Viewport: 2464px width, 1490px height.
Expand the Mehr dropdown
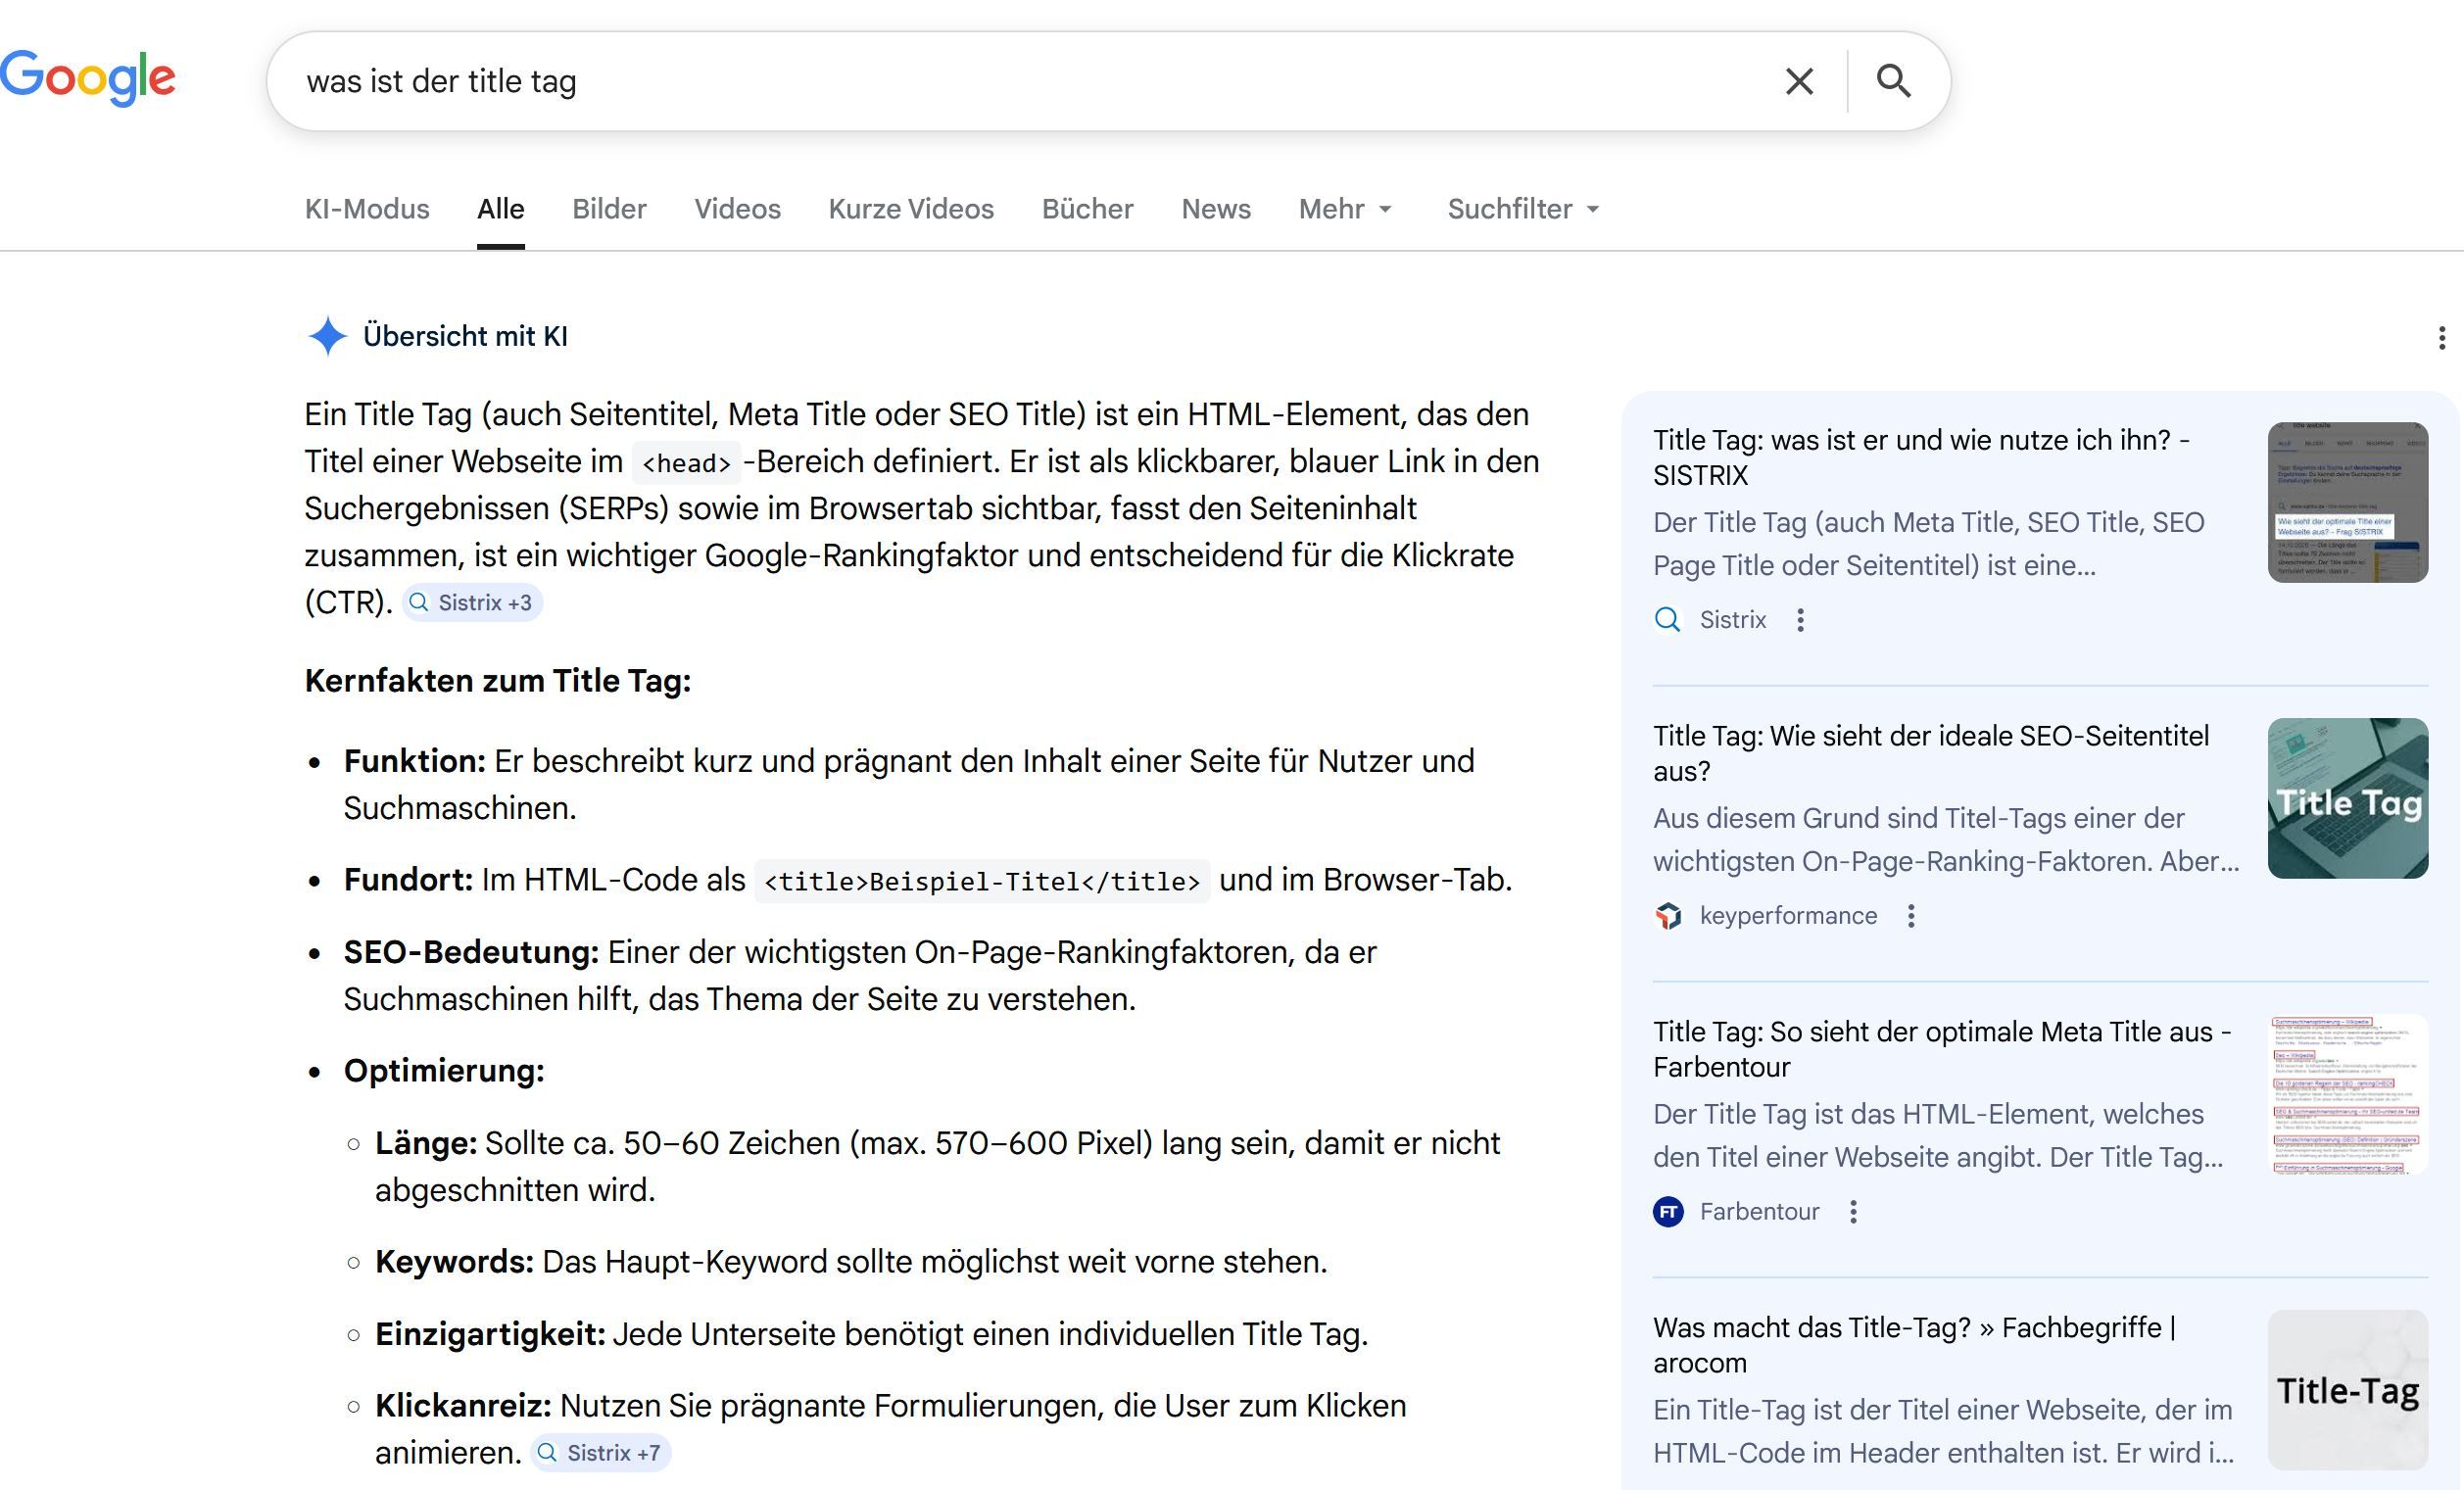click(x=1345, y=209)
